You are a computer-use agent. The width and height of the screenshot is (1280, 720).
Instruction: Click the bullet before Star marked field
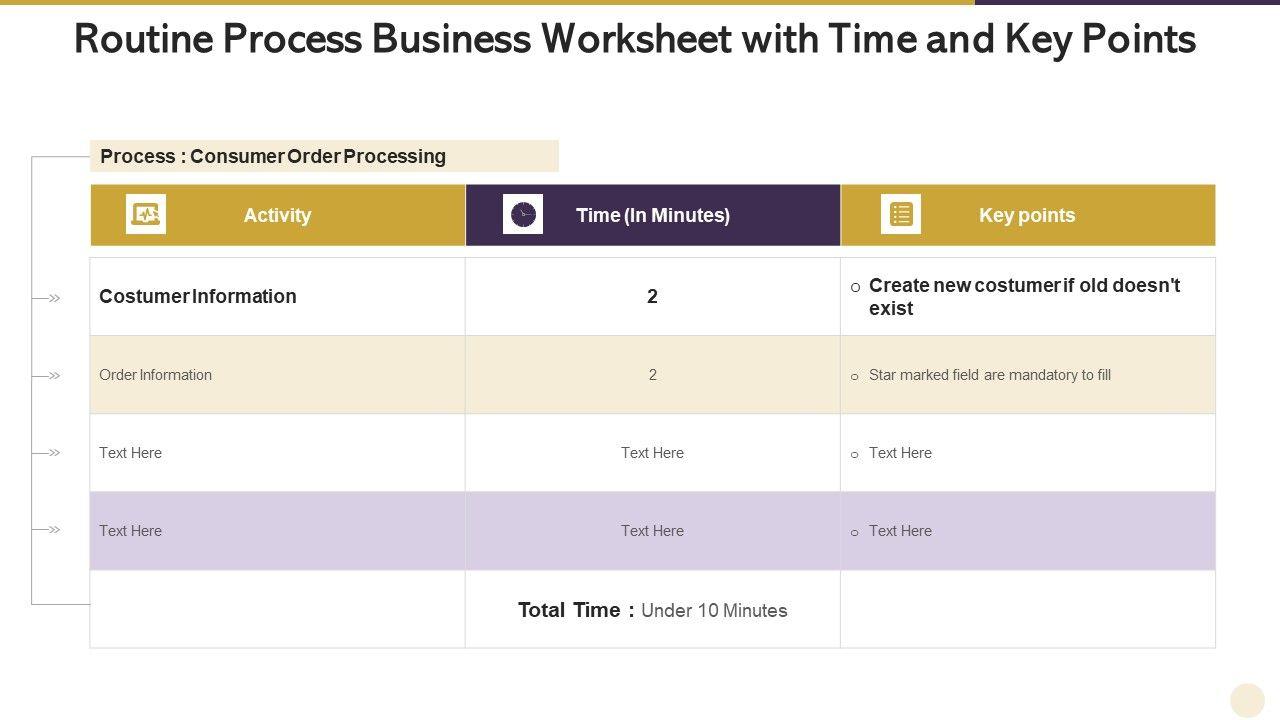coord(855,377)
